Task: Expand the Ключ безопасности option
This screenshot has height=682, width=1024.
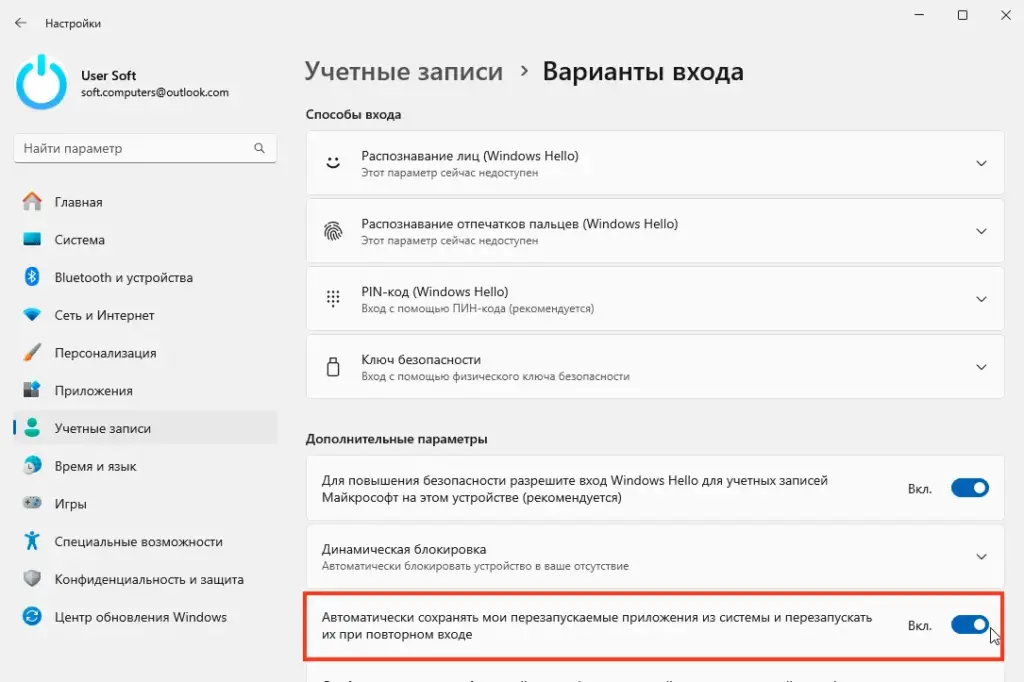Action: click(981, 367)
